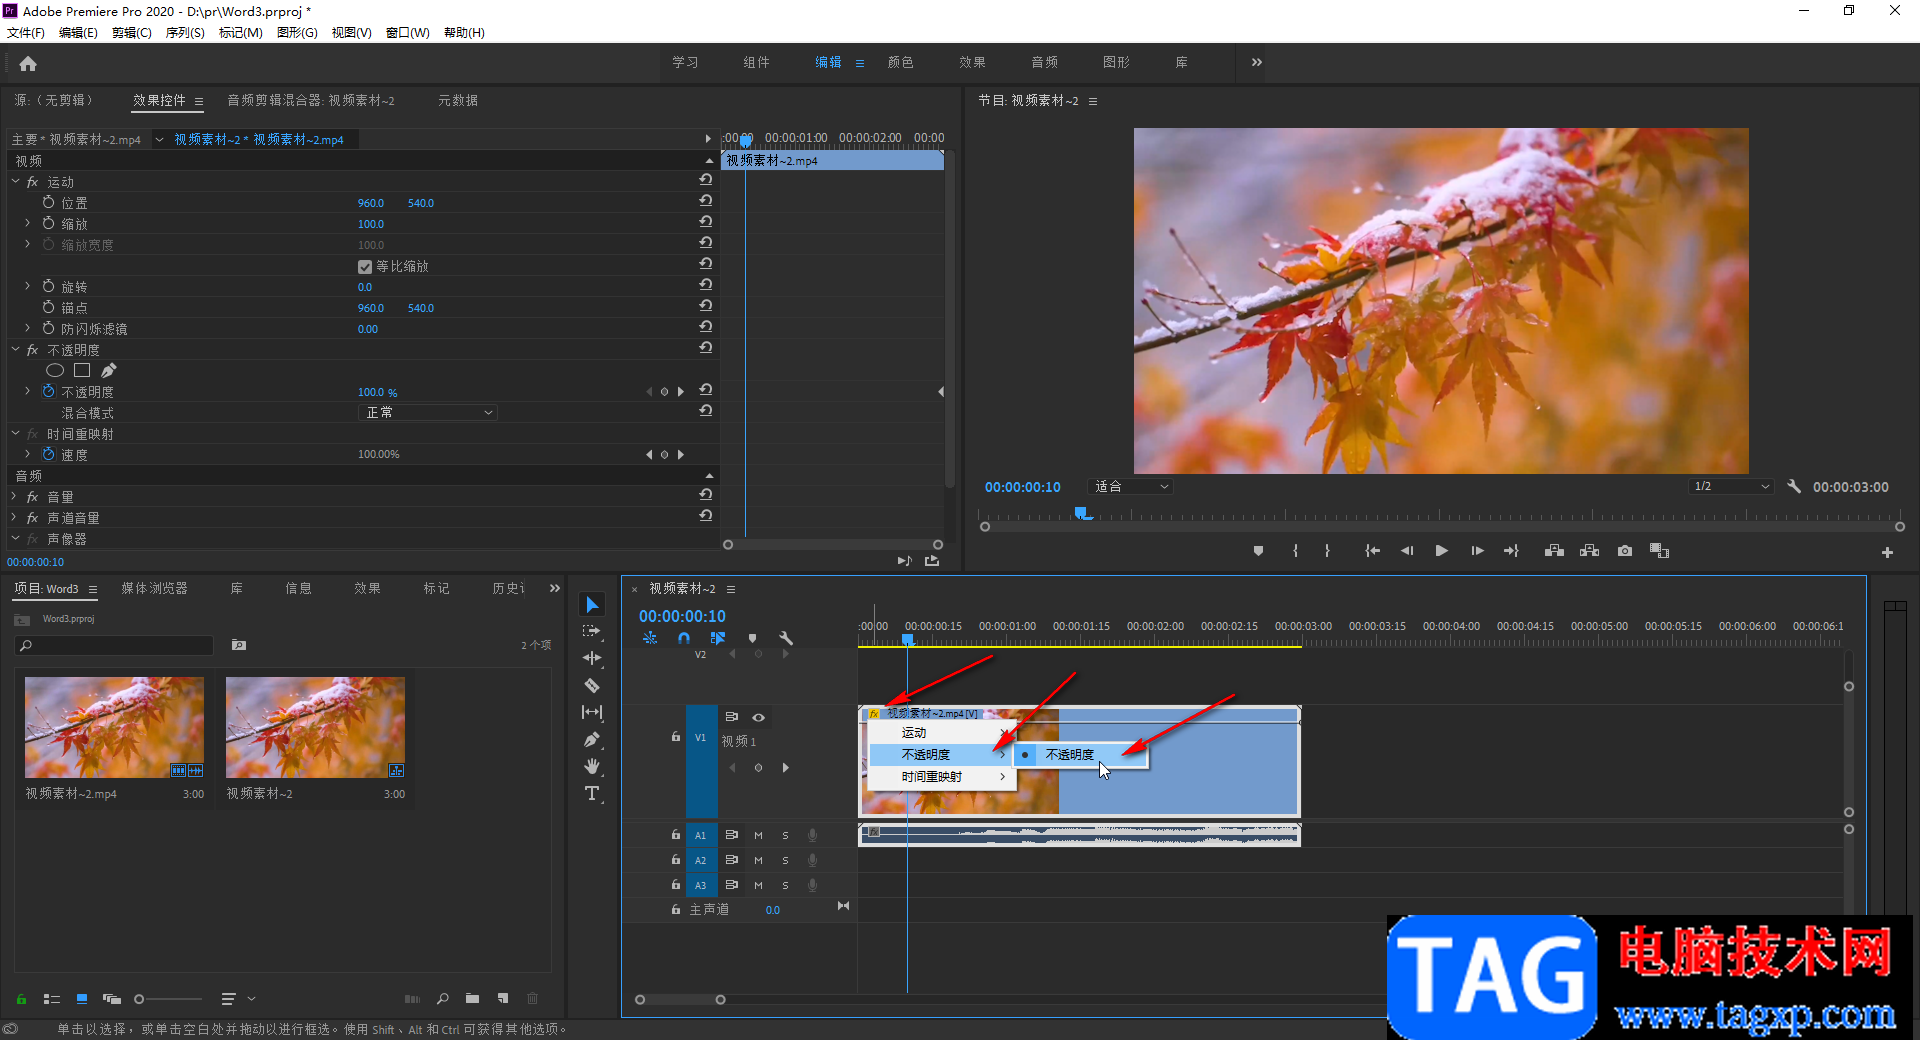Open the button editor plus icon
1920x1040 pixels.
tap(1887, 552)
